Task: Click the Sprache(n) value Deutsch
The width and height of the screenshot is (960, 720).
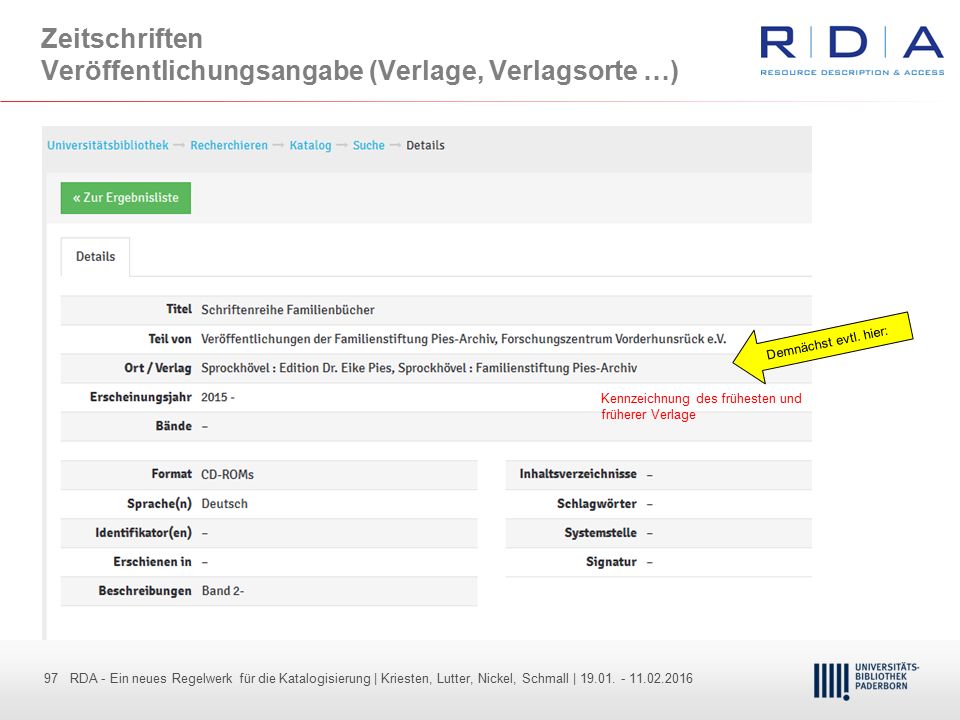Action: (225, 503)
